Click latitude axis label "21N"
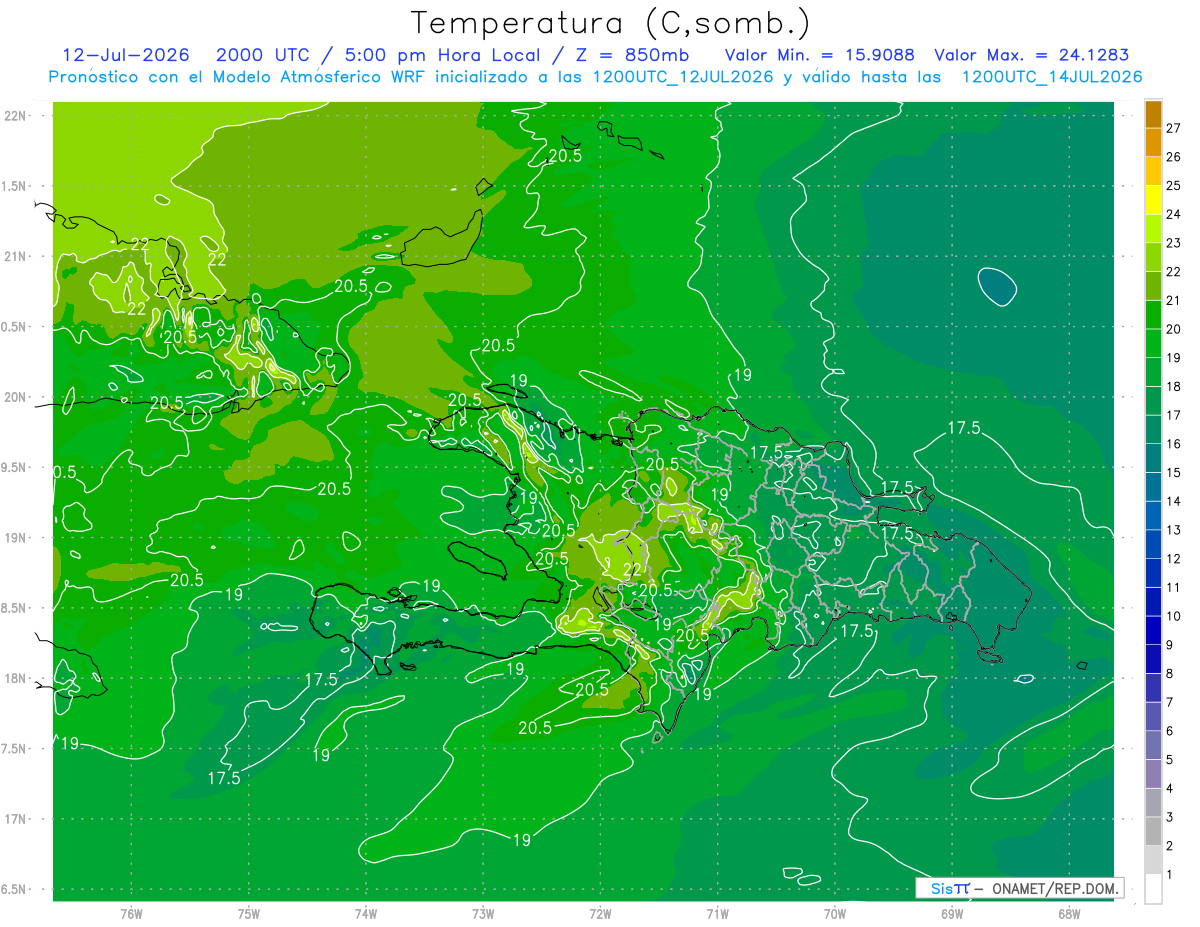1200x927 pixels. coord(15,256)
